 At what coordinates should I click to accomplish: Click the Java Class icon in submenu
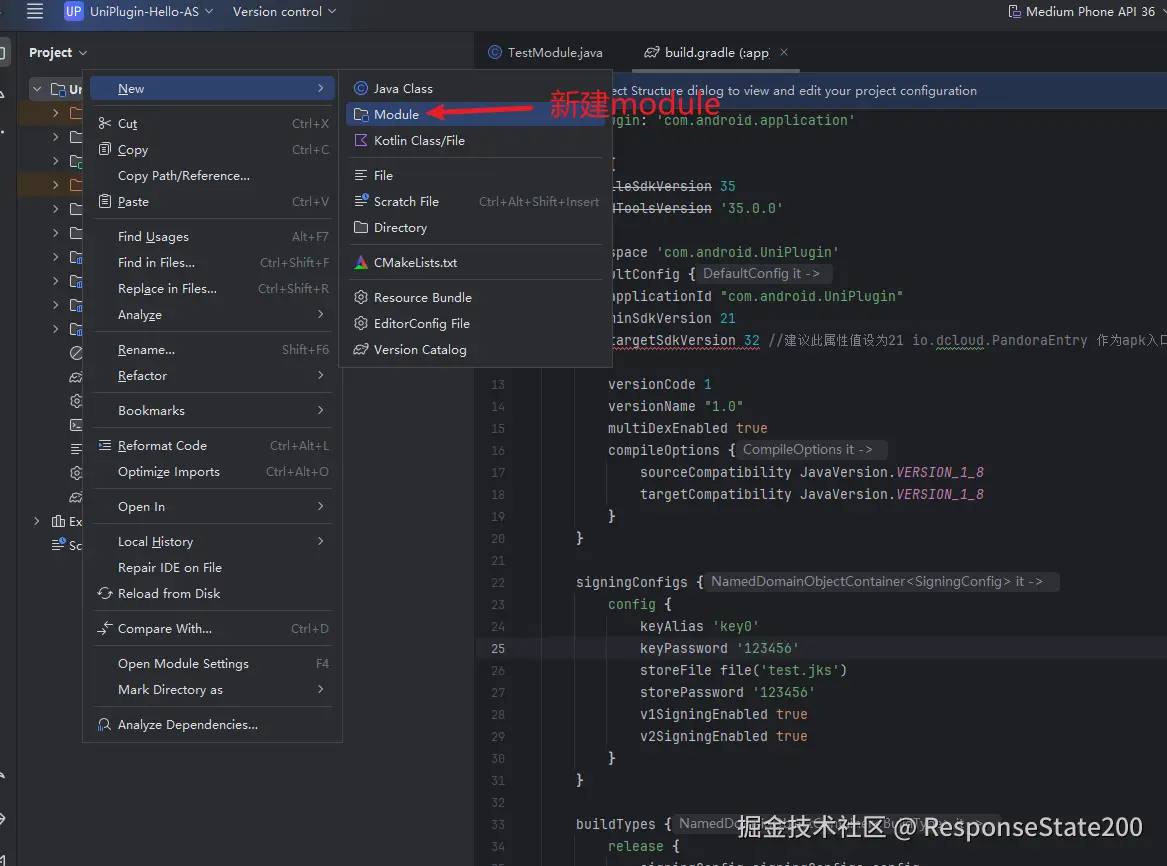coord(361,89)
